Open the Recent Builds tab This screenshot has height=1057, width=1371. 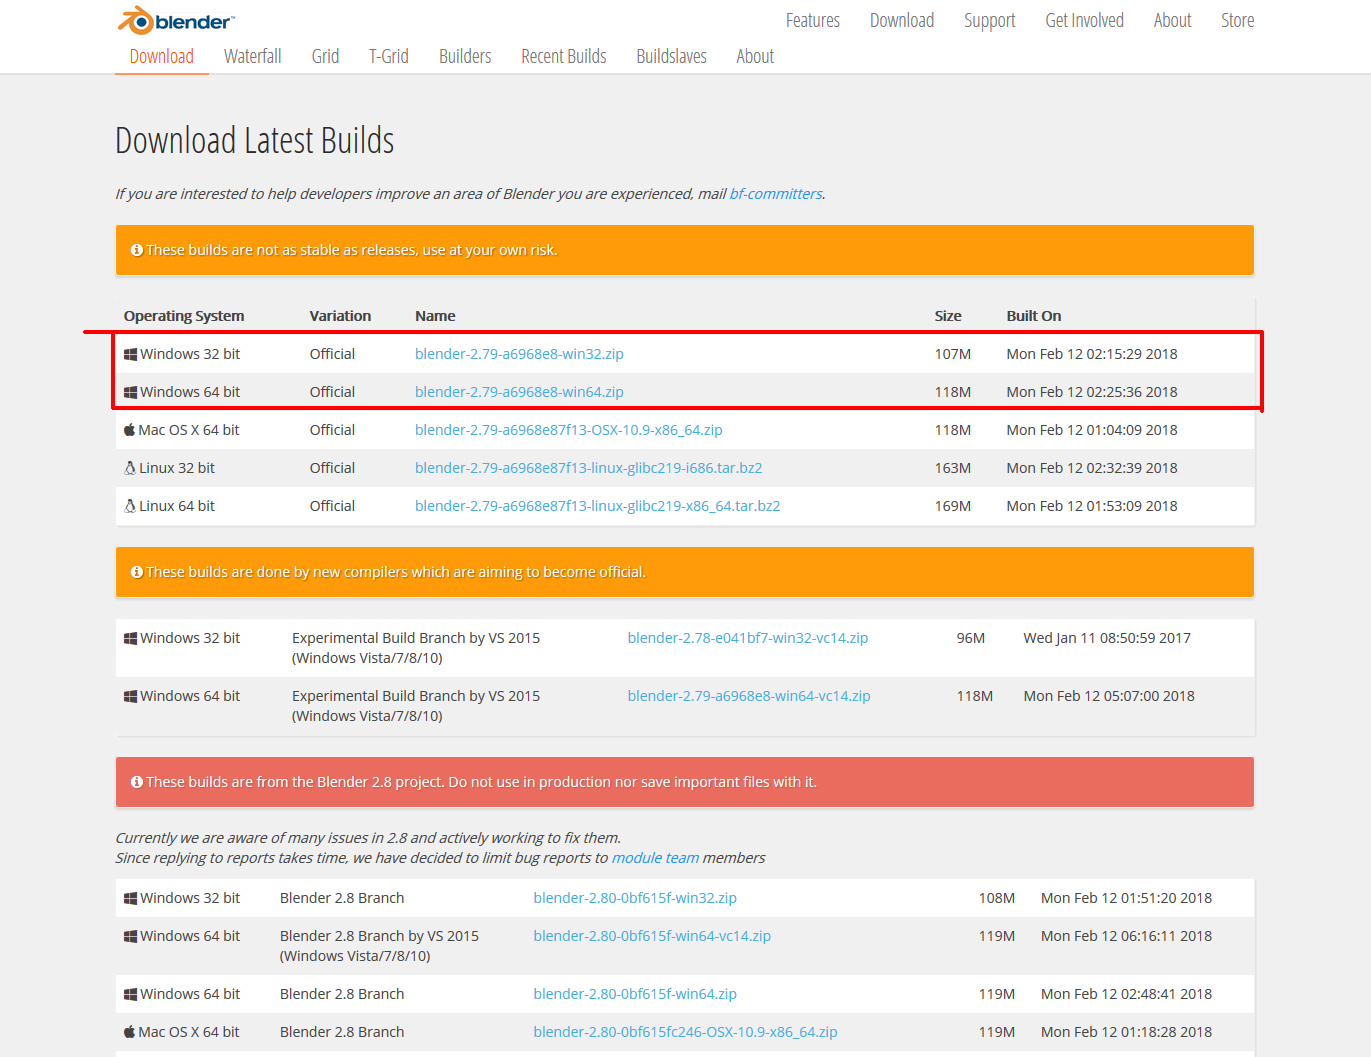pyautogui.click(x=563, y=56)
